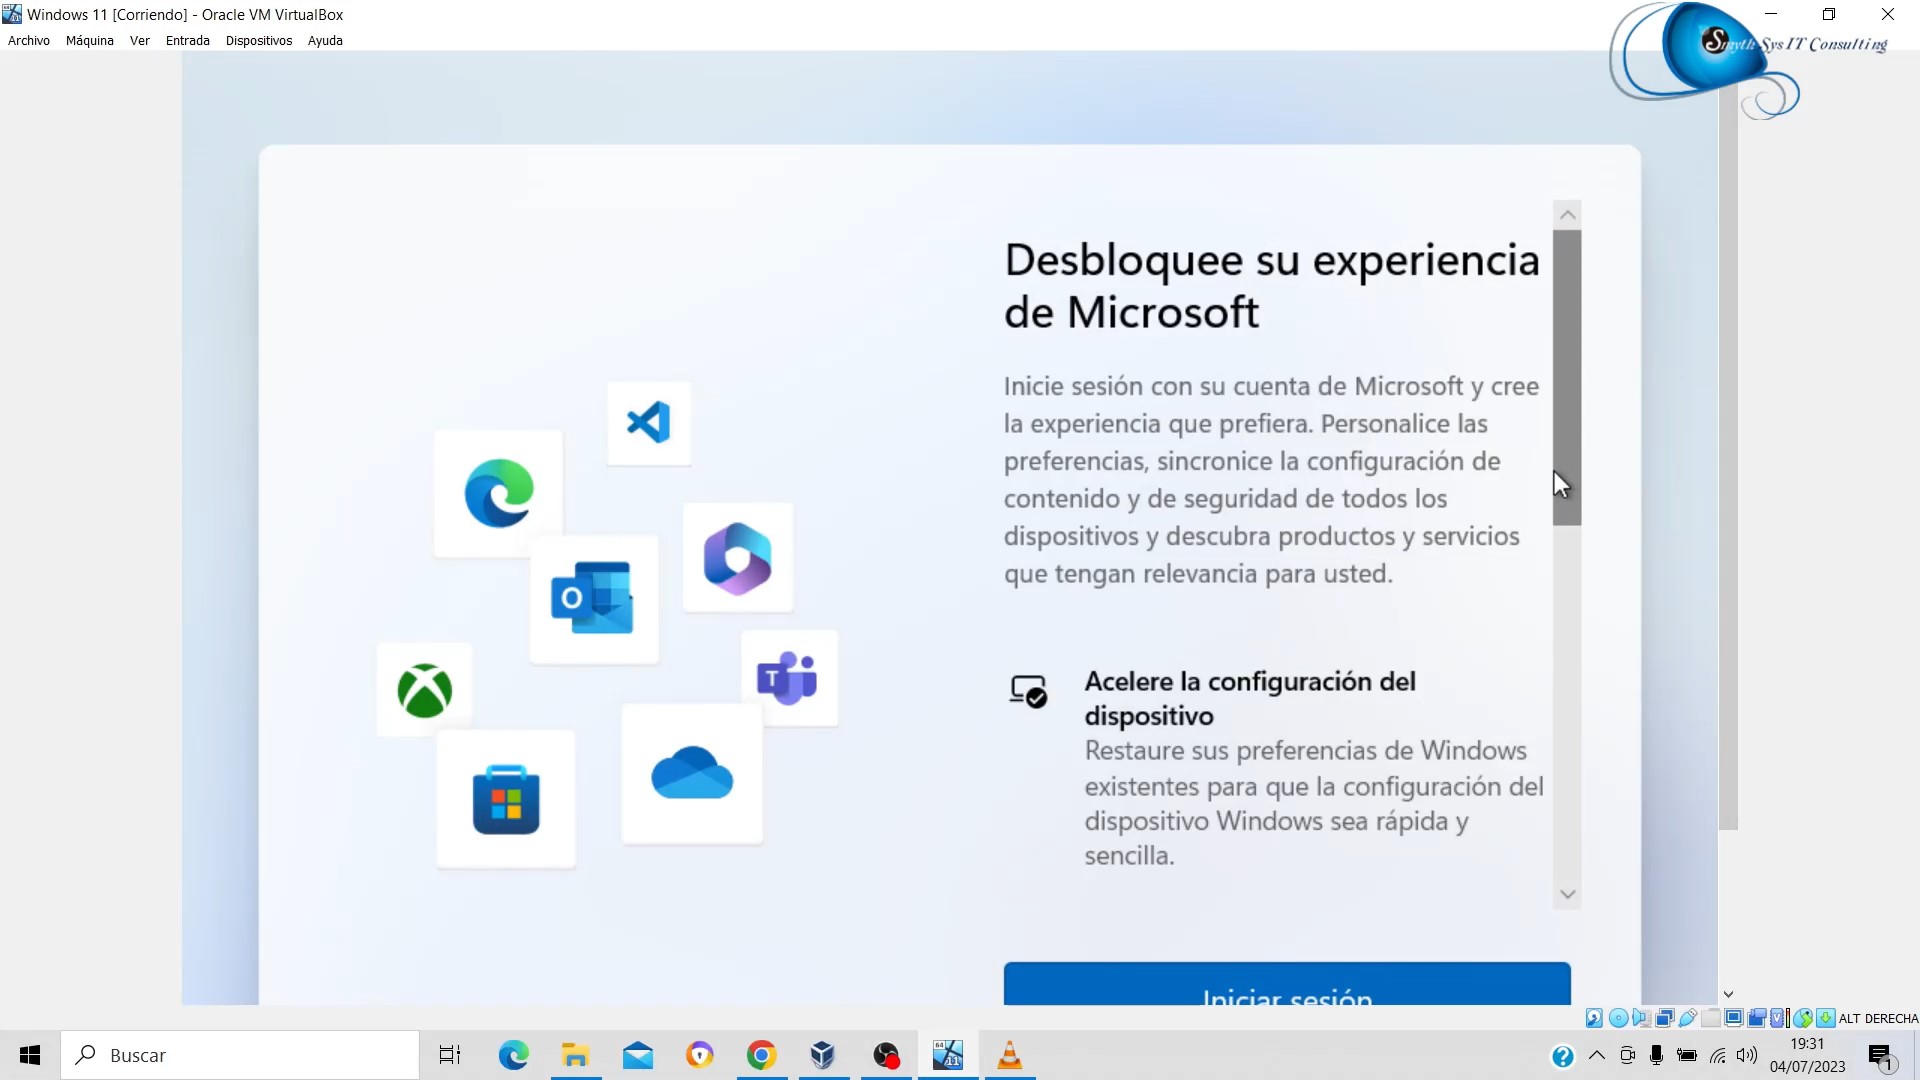Screen dimensions: 1920x1080
Task: Open the Máquina menu
Action: click(x=89, y=41)
